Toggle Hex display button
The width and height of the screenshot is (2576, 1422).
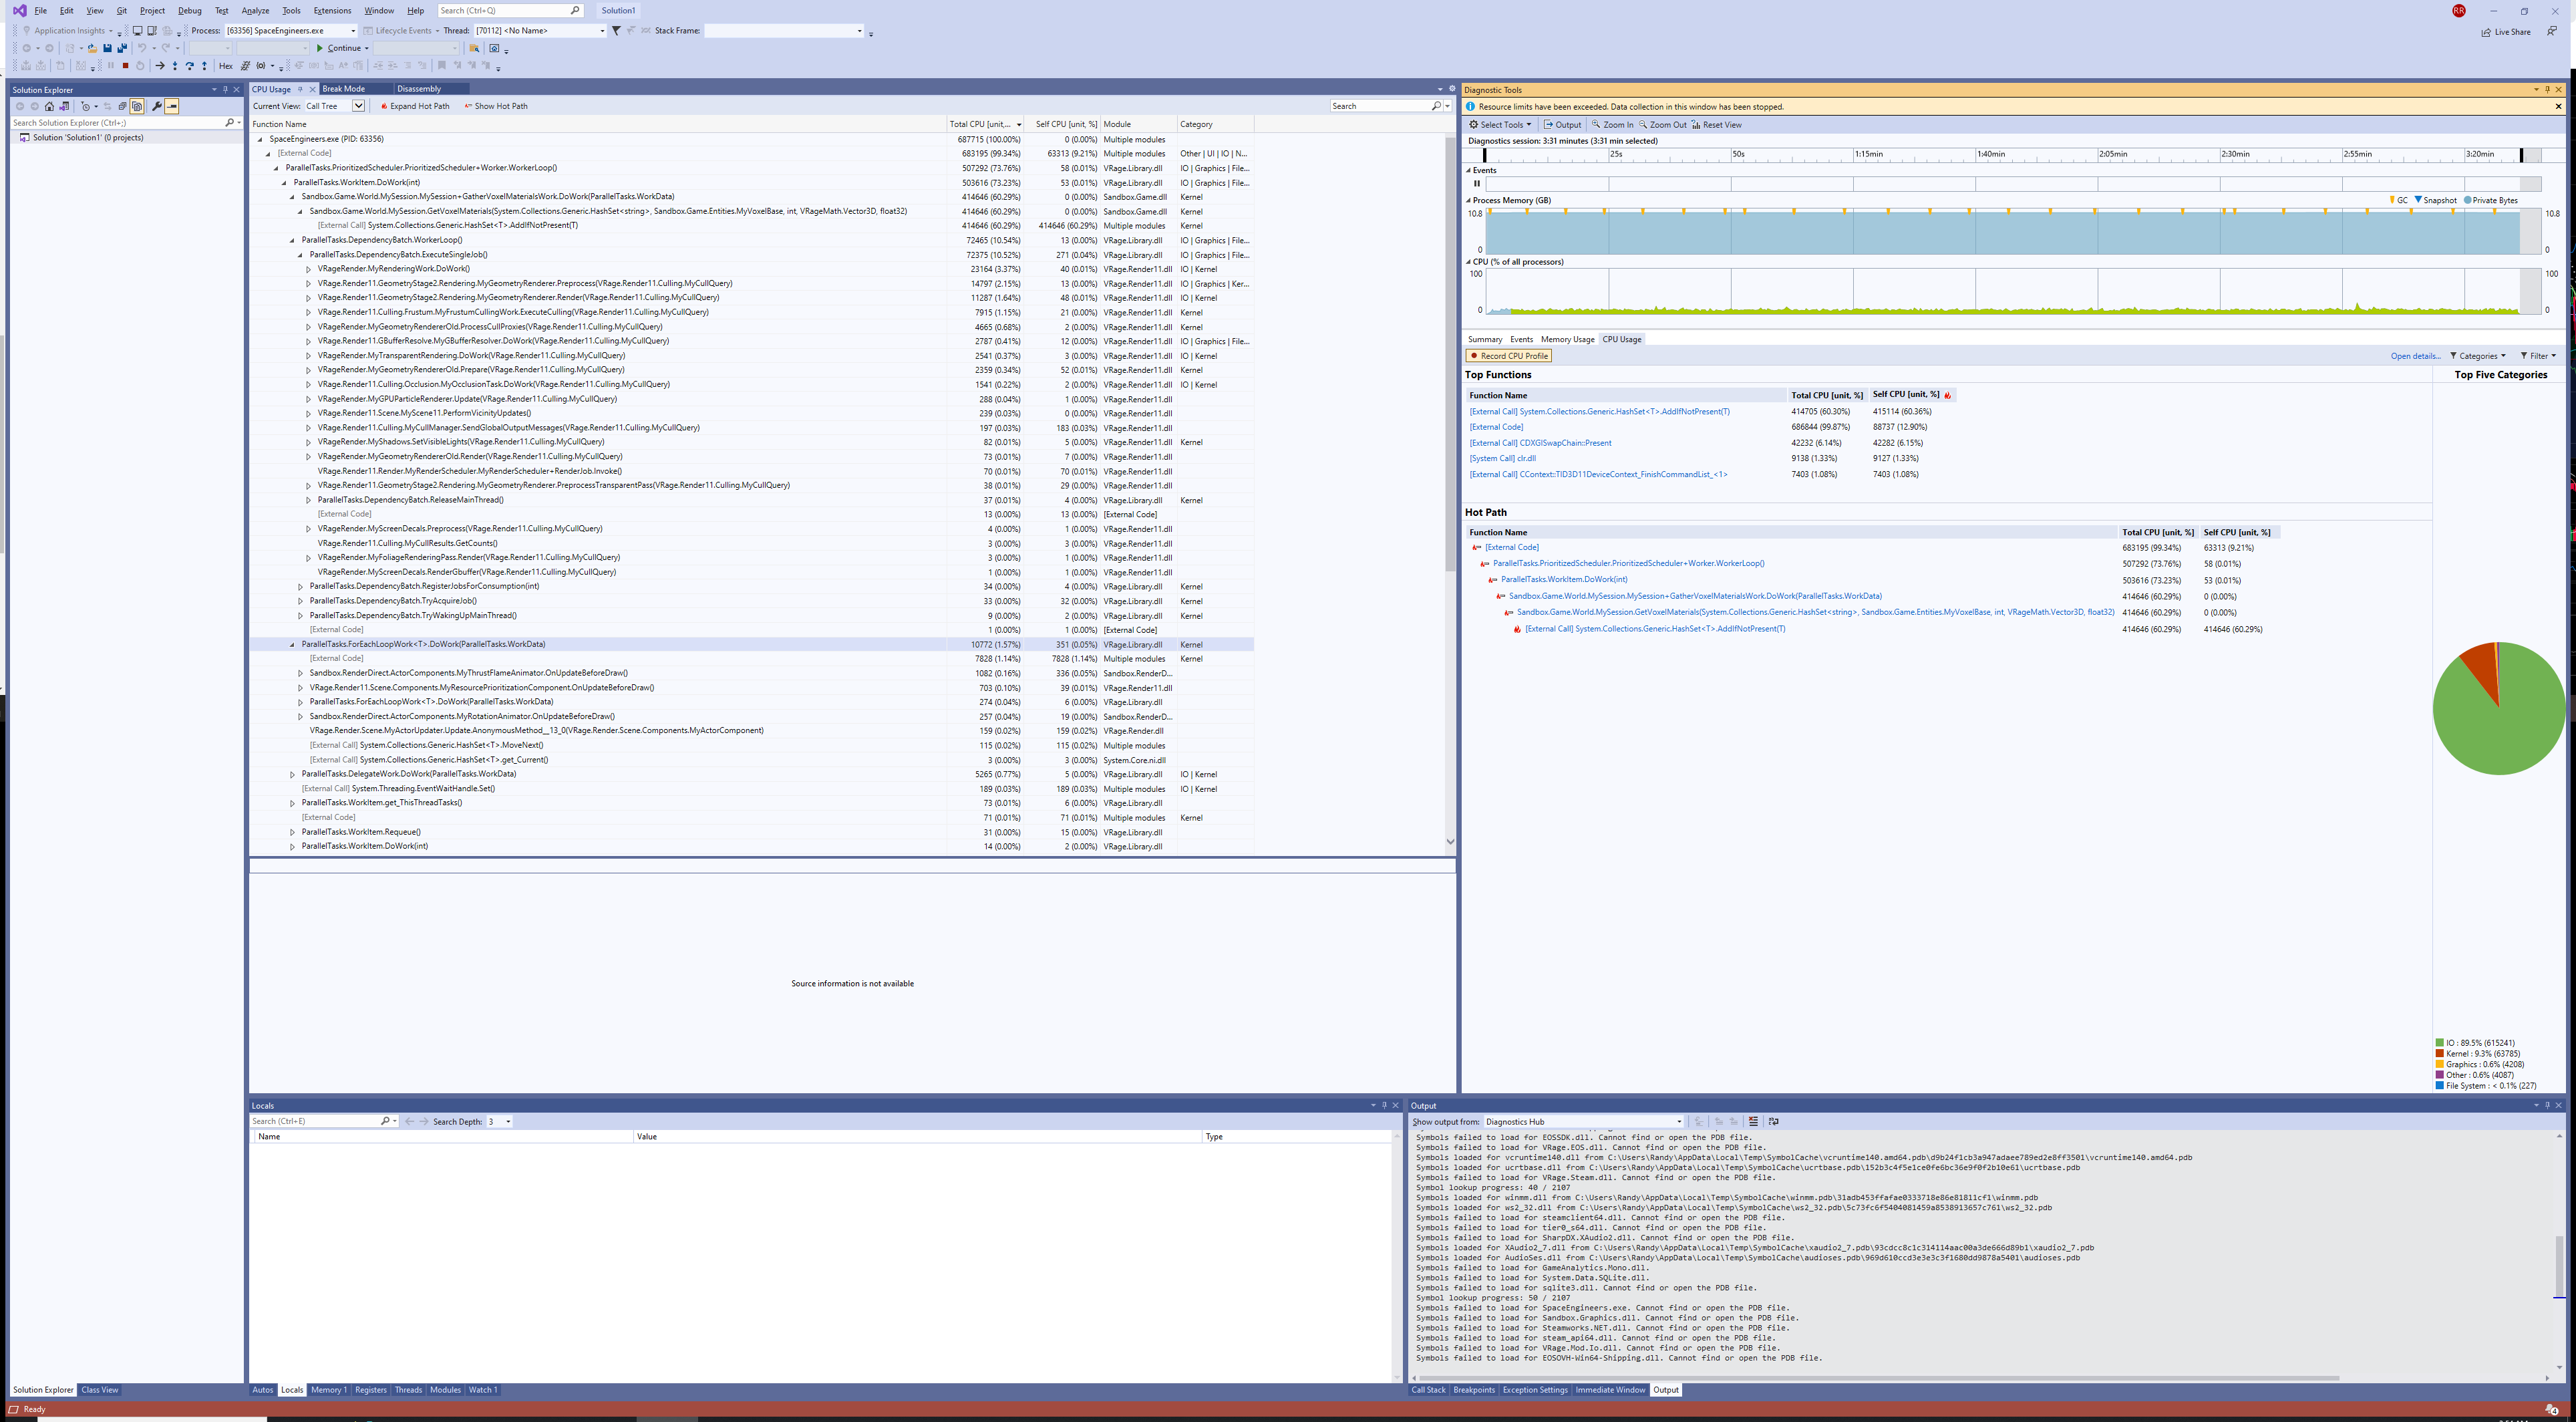(226, 66)
